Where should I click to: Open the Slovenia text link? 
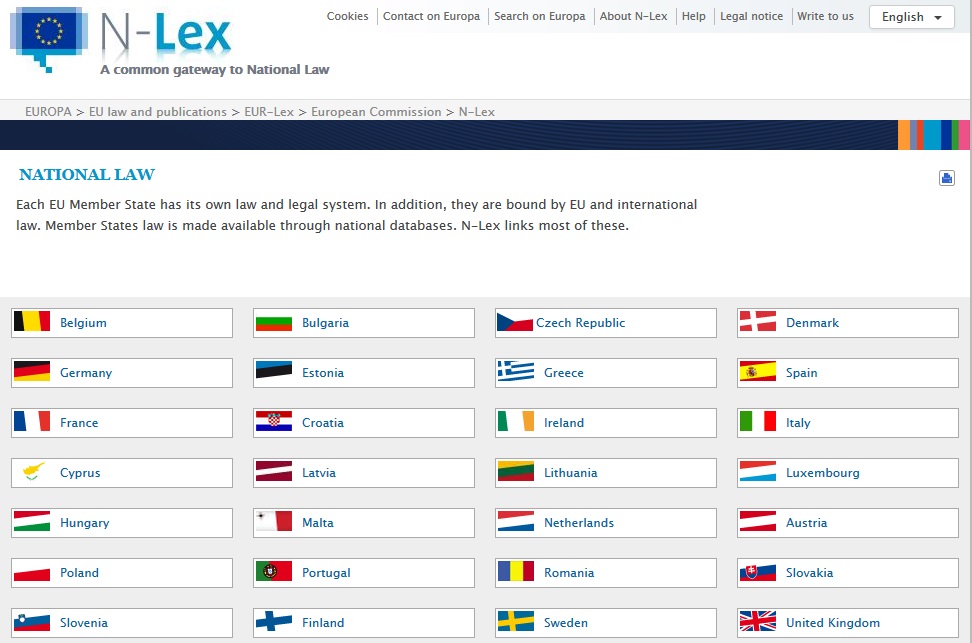point(84,623)
